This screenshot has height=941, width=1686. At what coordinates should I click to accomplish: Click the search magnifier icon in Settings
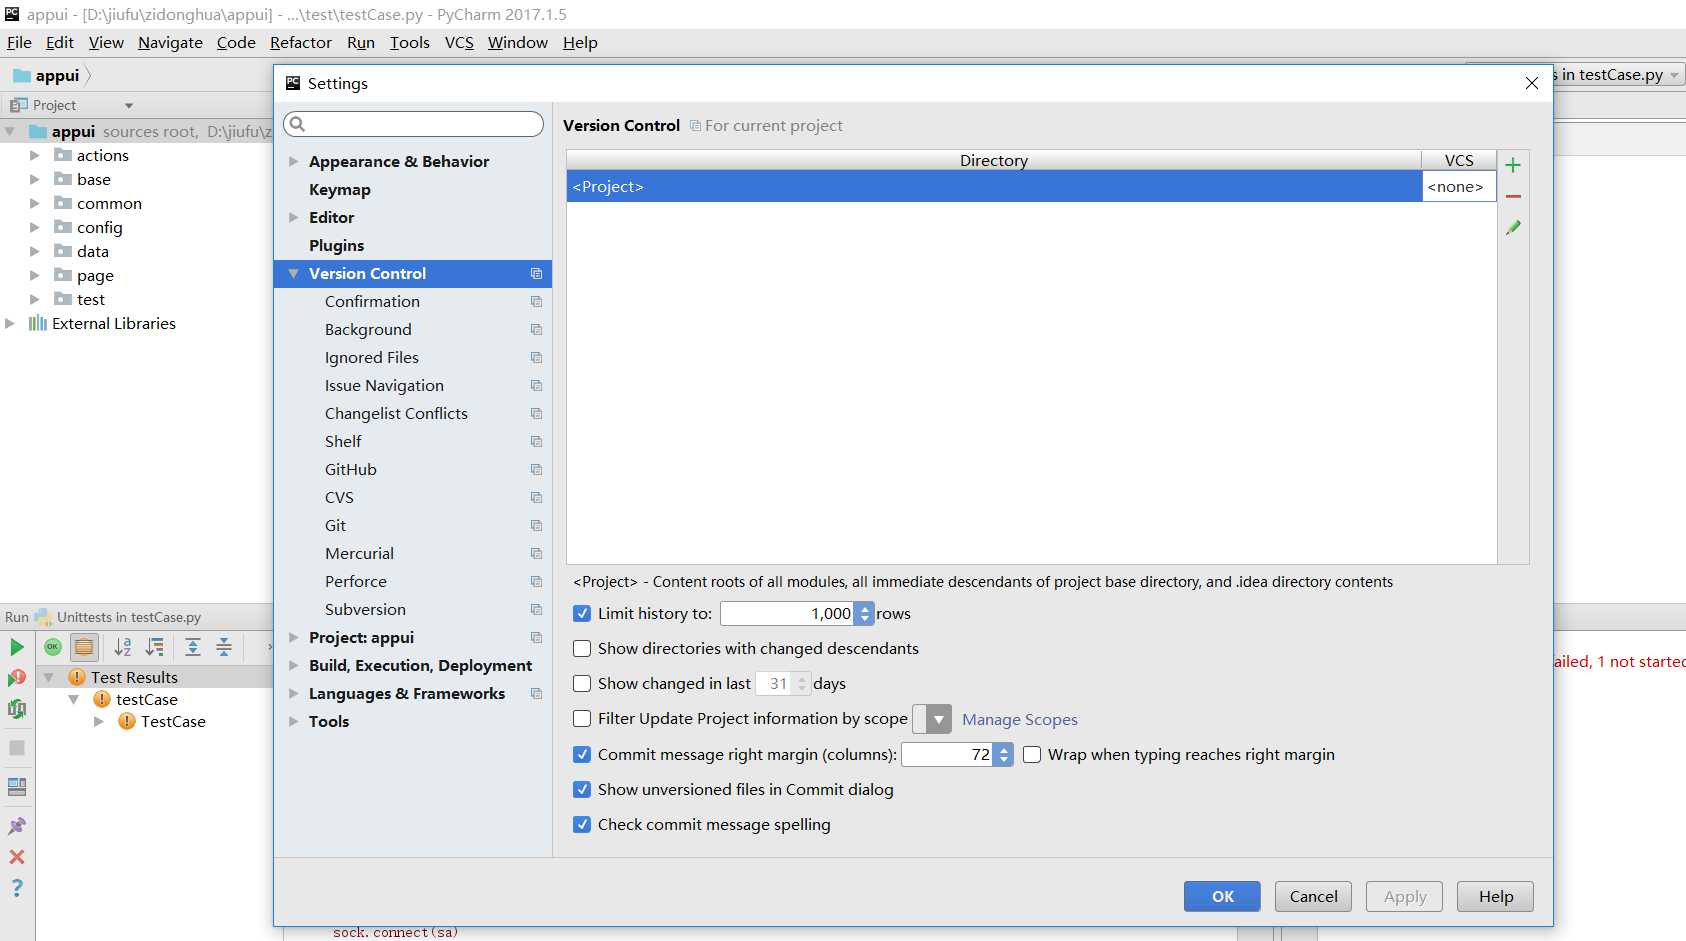click(x=297, y=124)
